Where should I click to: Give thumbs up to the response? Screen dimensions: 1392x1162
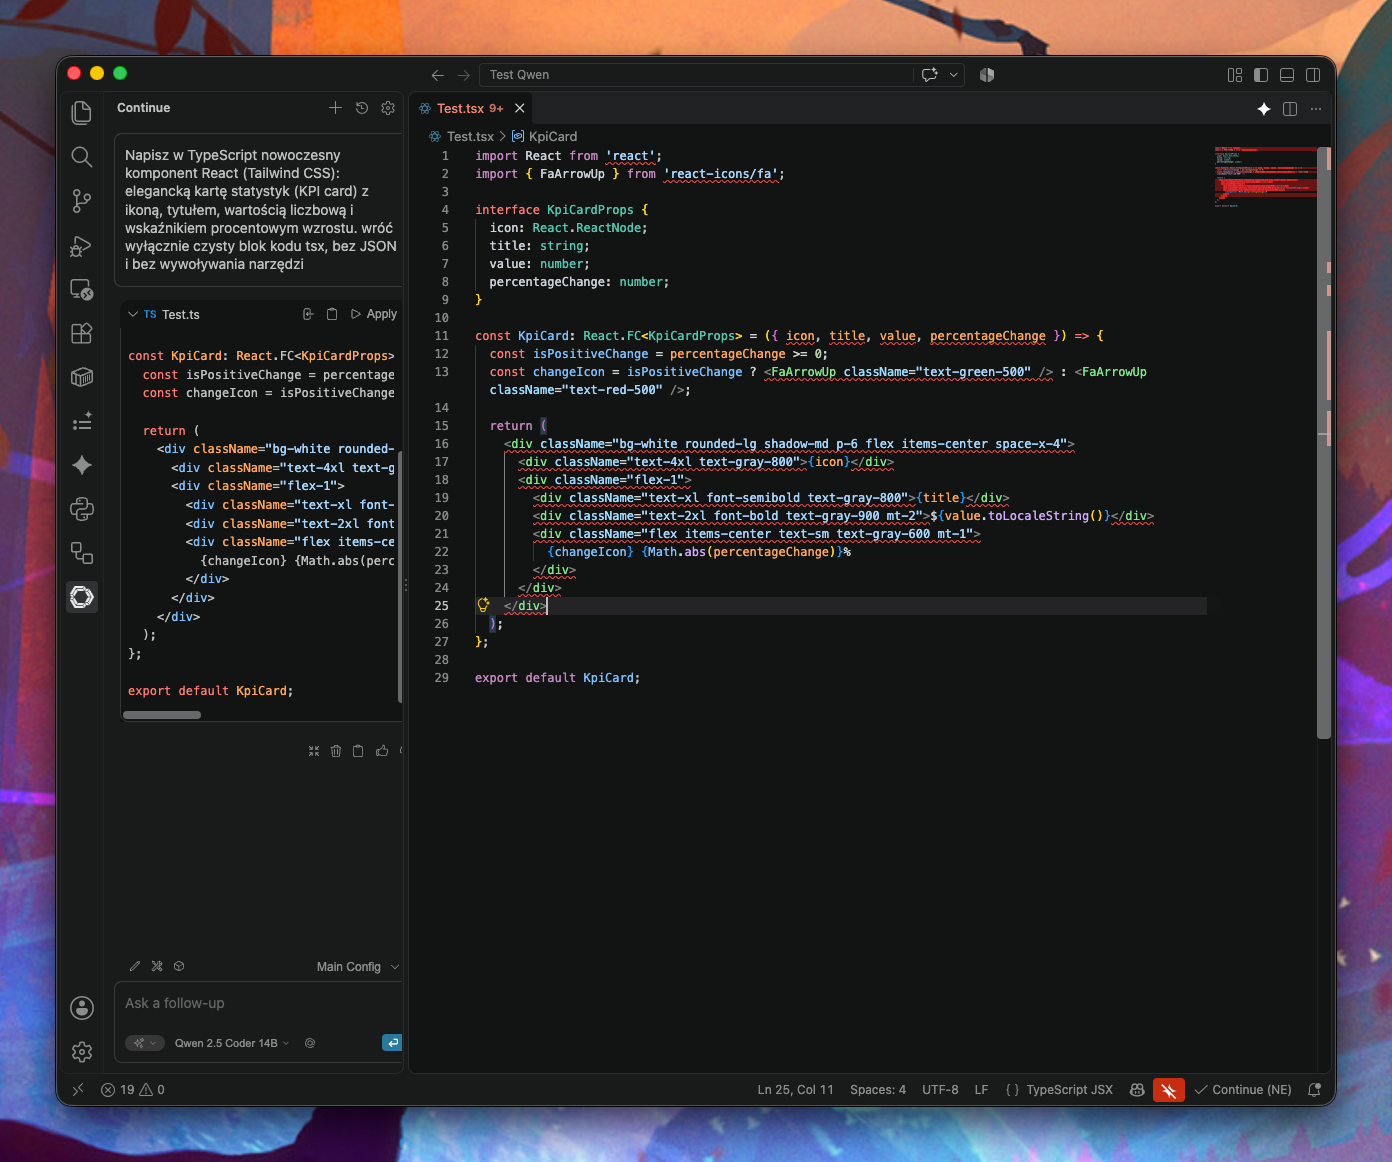[382, 751]
